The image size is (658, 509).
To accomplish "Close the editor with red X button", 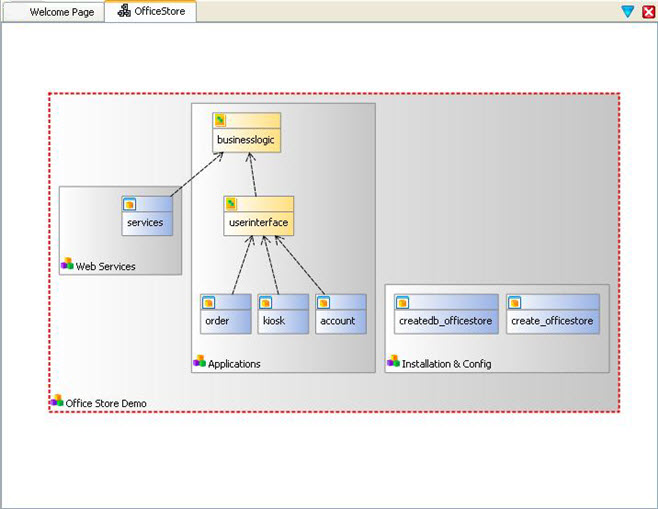I will click(x=648, y=12).
